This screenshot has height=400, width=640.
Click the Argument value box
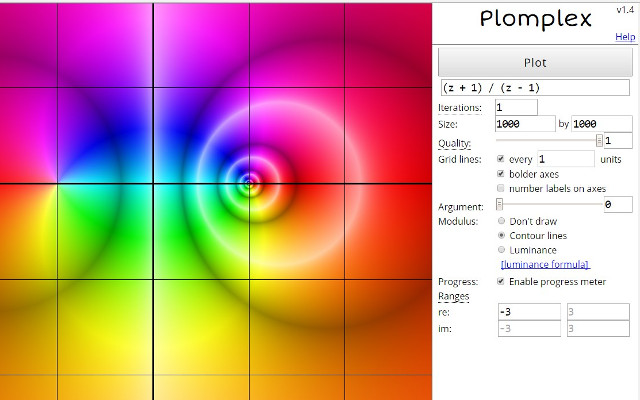tap(618, 204)
